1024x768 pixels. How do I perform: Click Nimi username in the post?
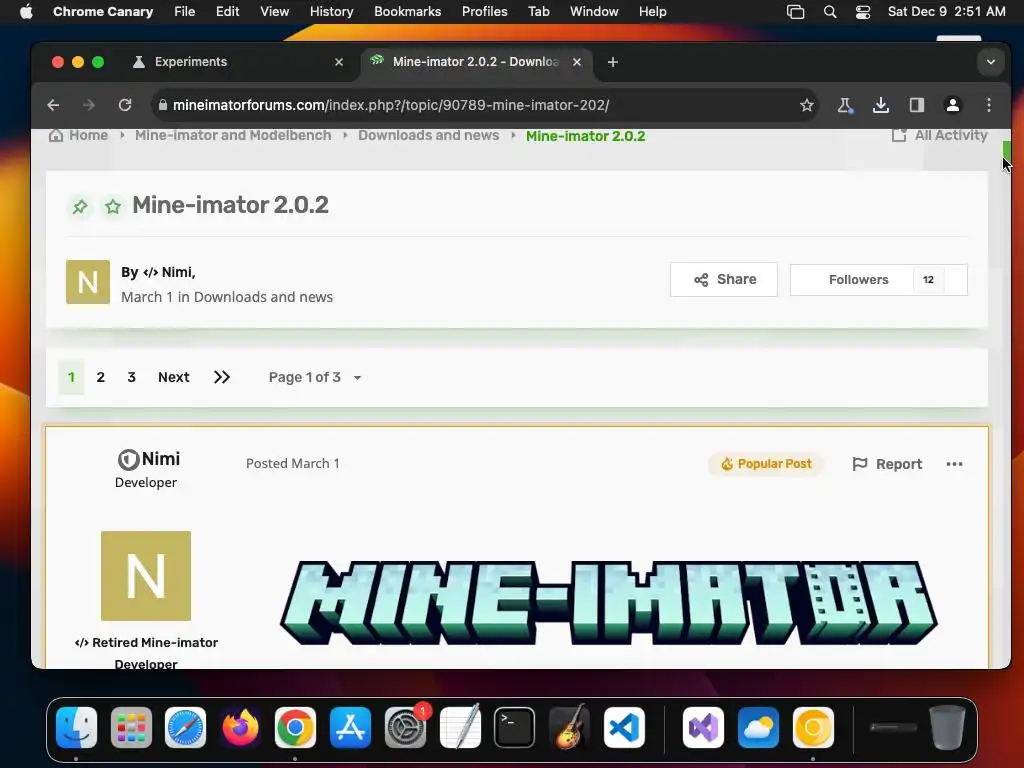click(161, 459)
